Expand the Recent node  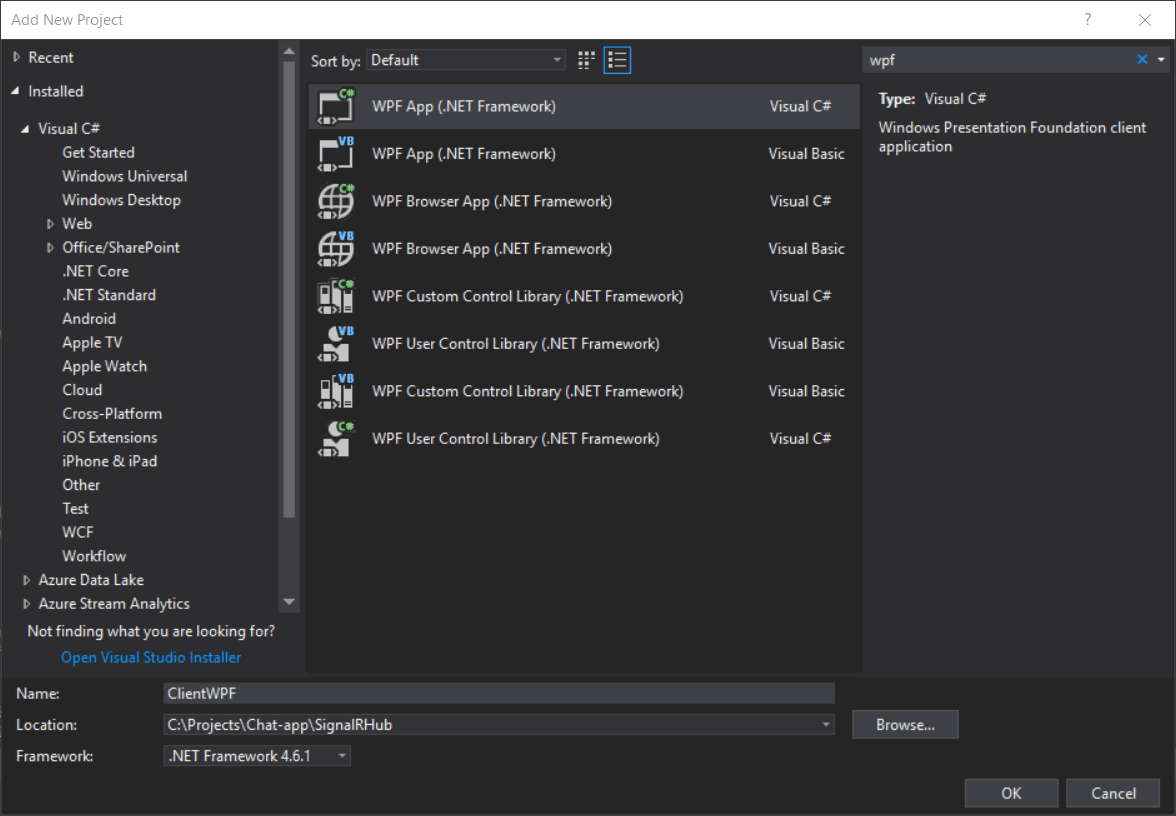pyautogui.click(x=16, y=57)
